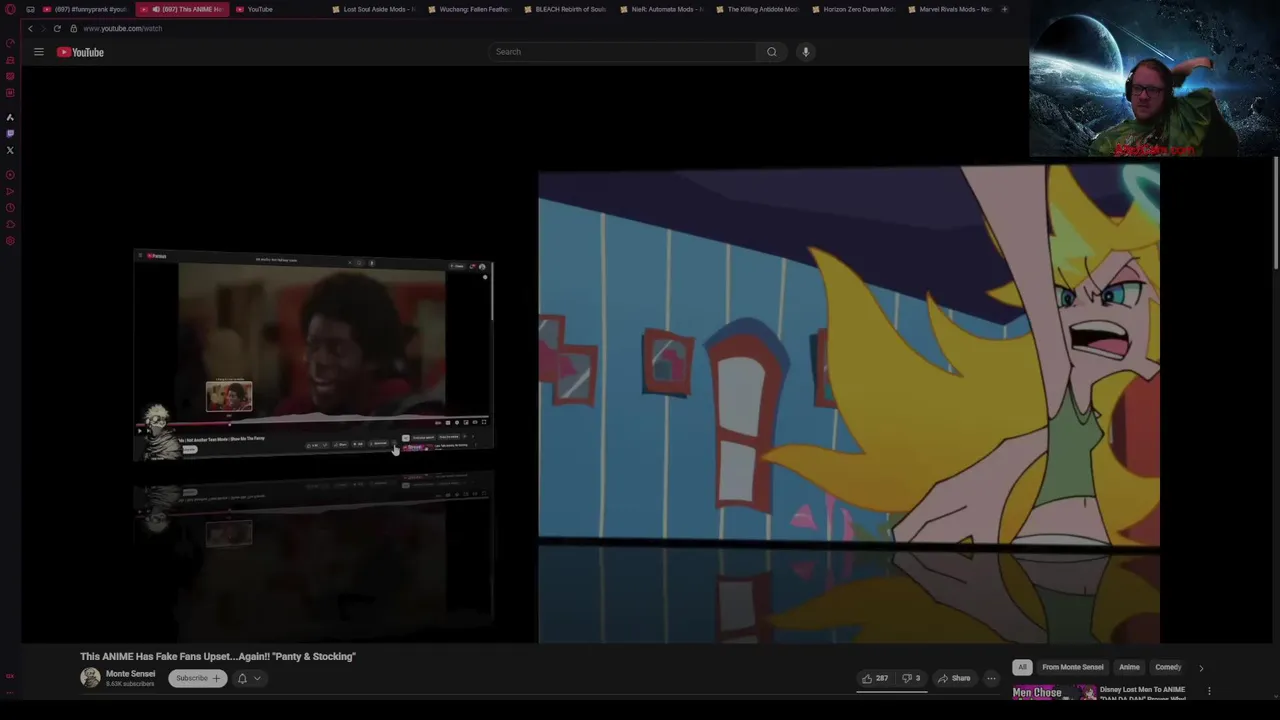Open X (Twitter) panel in sidebar
This screenshot has width=1280, height=720.
point(10,150)
